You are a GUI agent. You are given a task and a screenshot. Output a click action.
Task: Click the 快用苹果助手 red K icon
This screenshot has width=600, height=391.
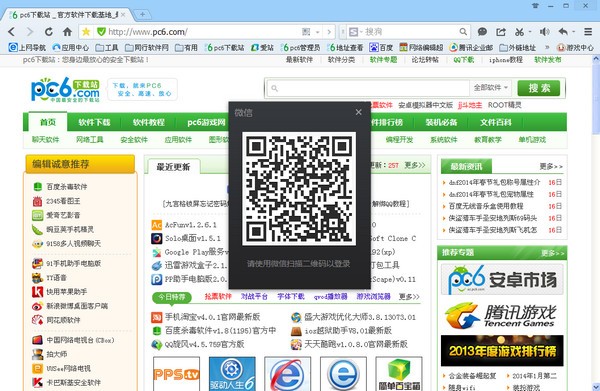(x=38, y=292)
